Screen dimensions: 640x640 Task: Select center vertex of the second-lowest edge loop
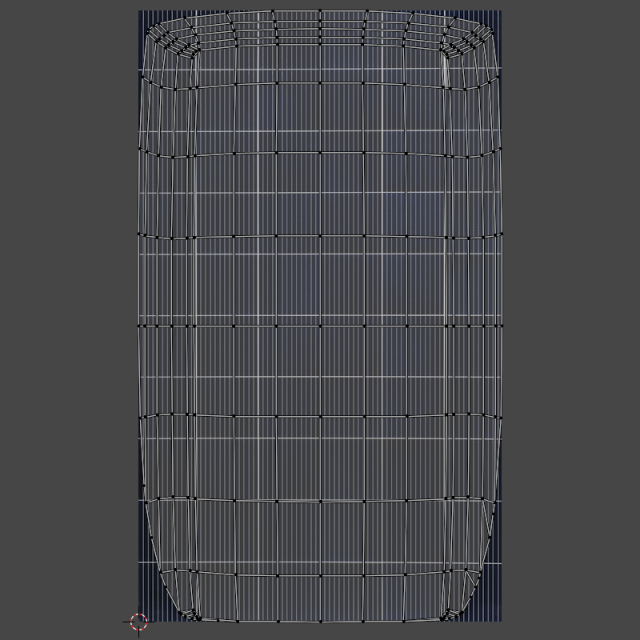tap(320, 500)
